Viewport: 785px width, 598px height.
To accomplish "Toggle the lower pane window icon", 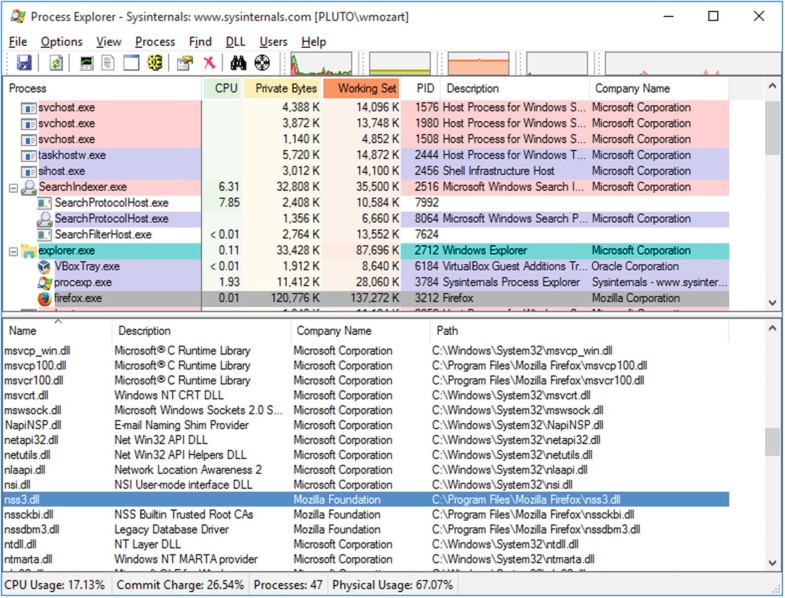I will tap(131, 63).
